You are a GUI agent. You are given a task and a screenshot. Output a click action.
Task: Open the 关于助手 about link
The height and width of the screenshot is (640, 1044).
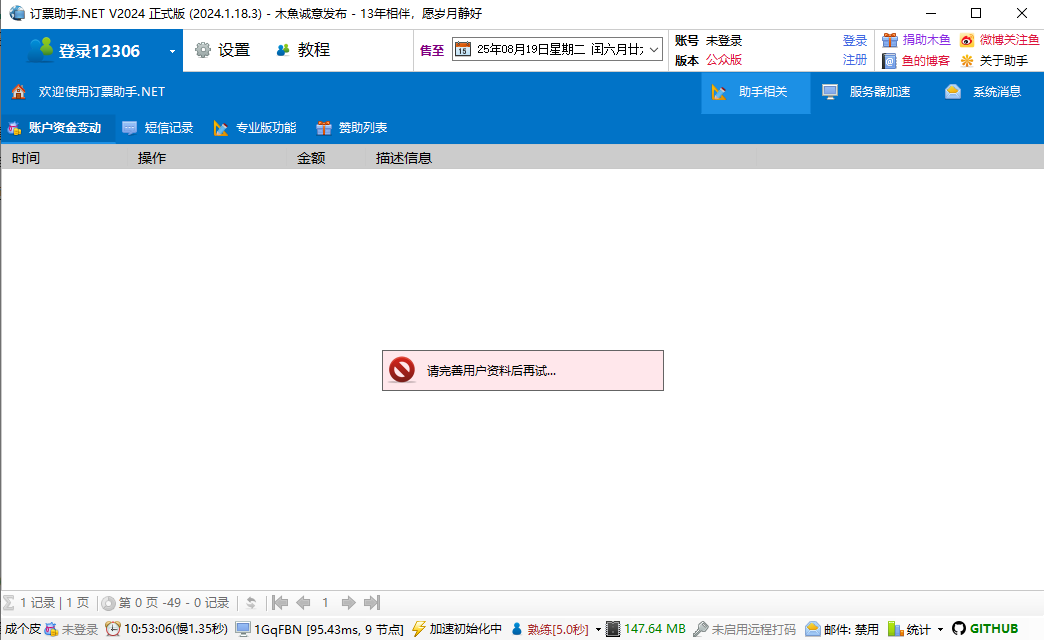tap(1003, 61)
